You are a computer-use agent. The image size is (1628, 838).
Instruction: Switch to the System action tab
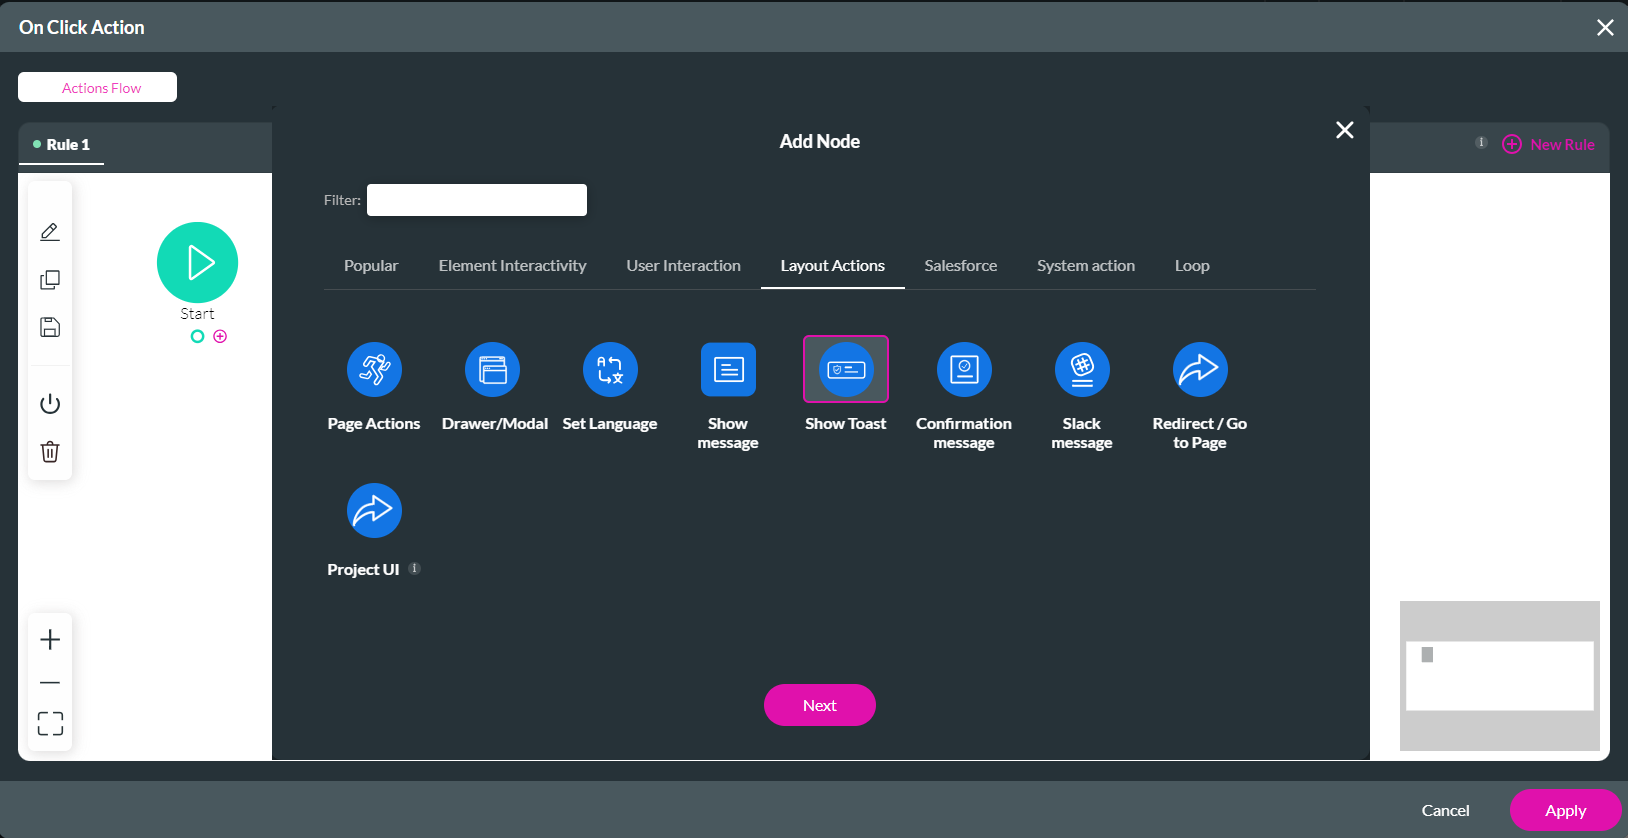click(1086, 266)
